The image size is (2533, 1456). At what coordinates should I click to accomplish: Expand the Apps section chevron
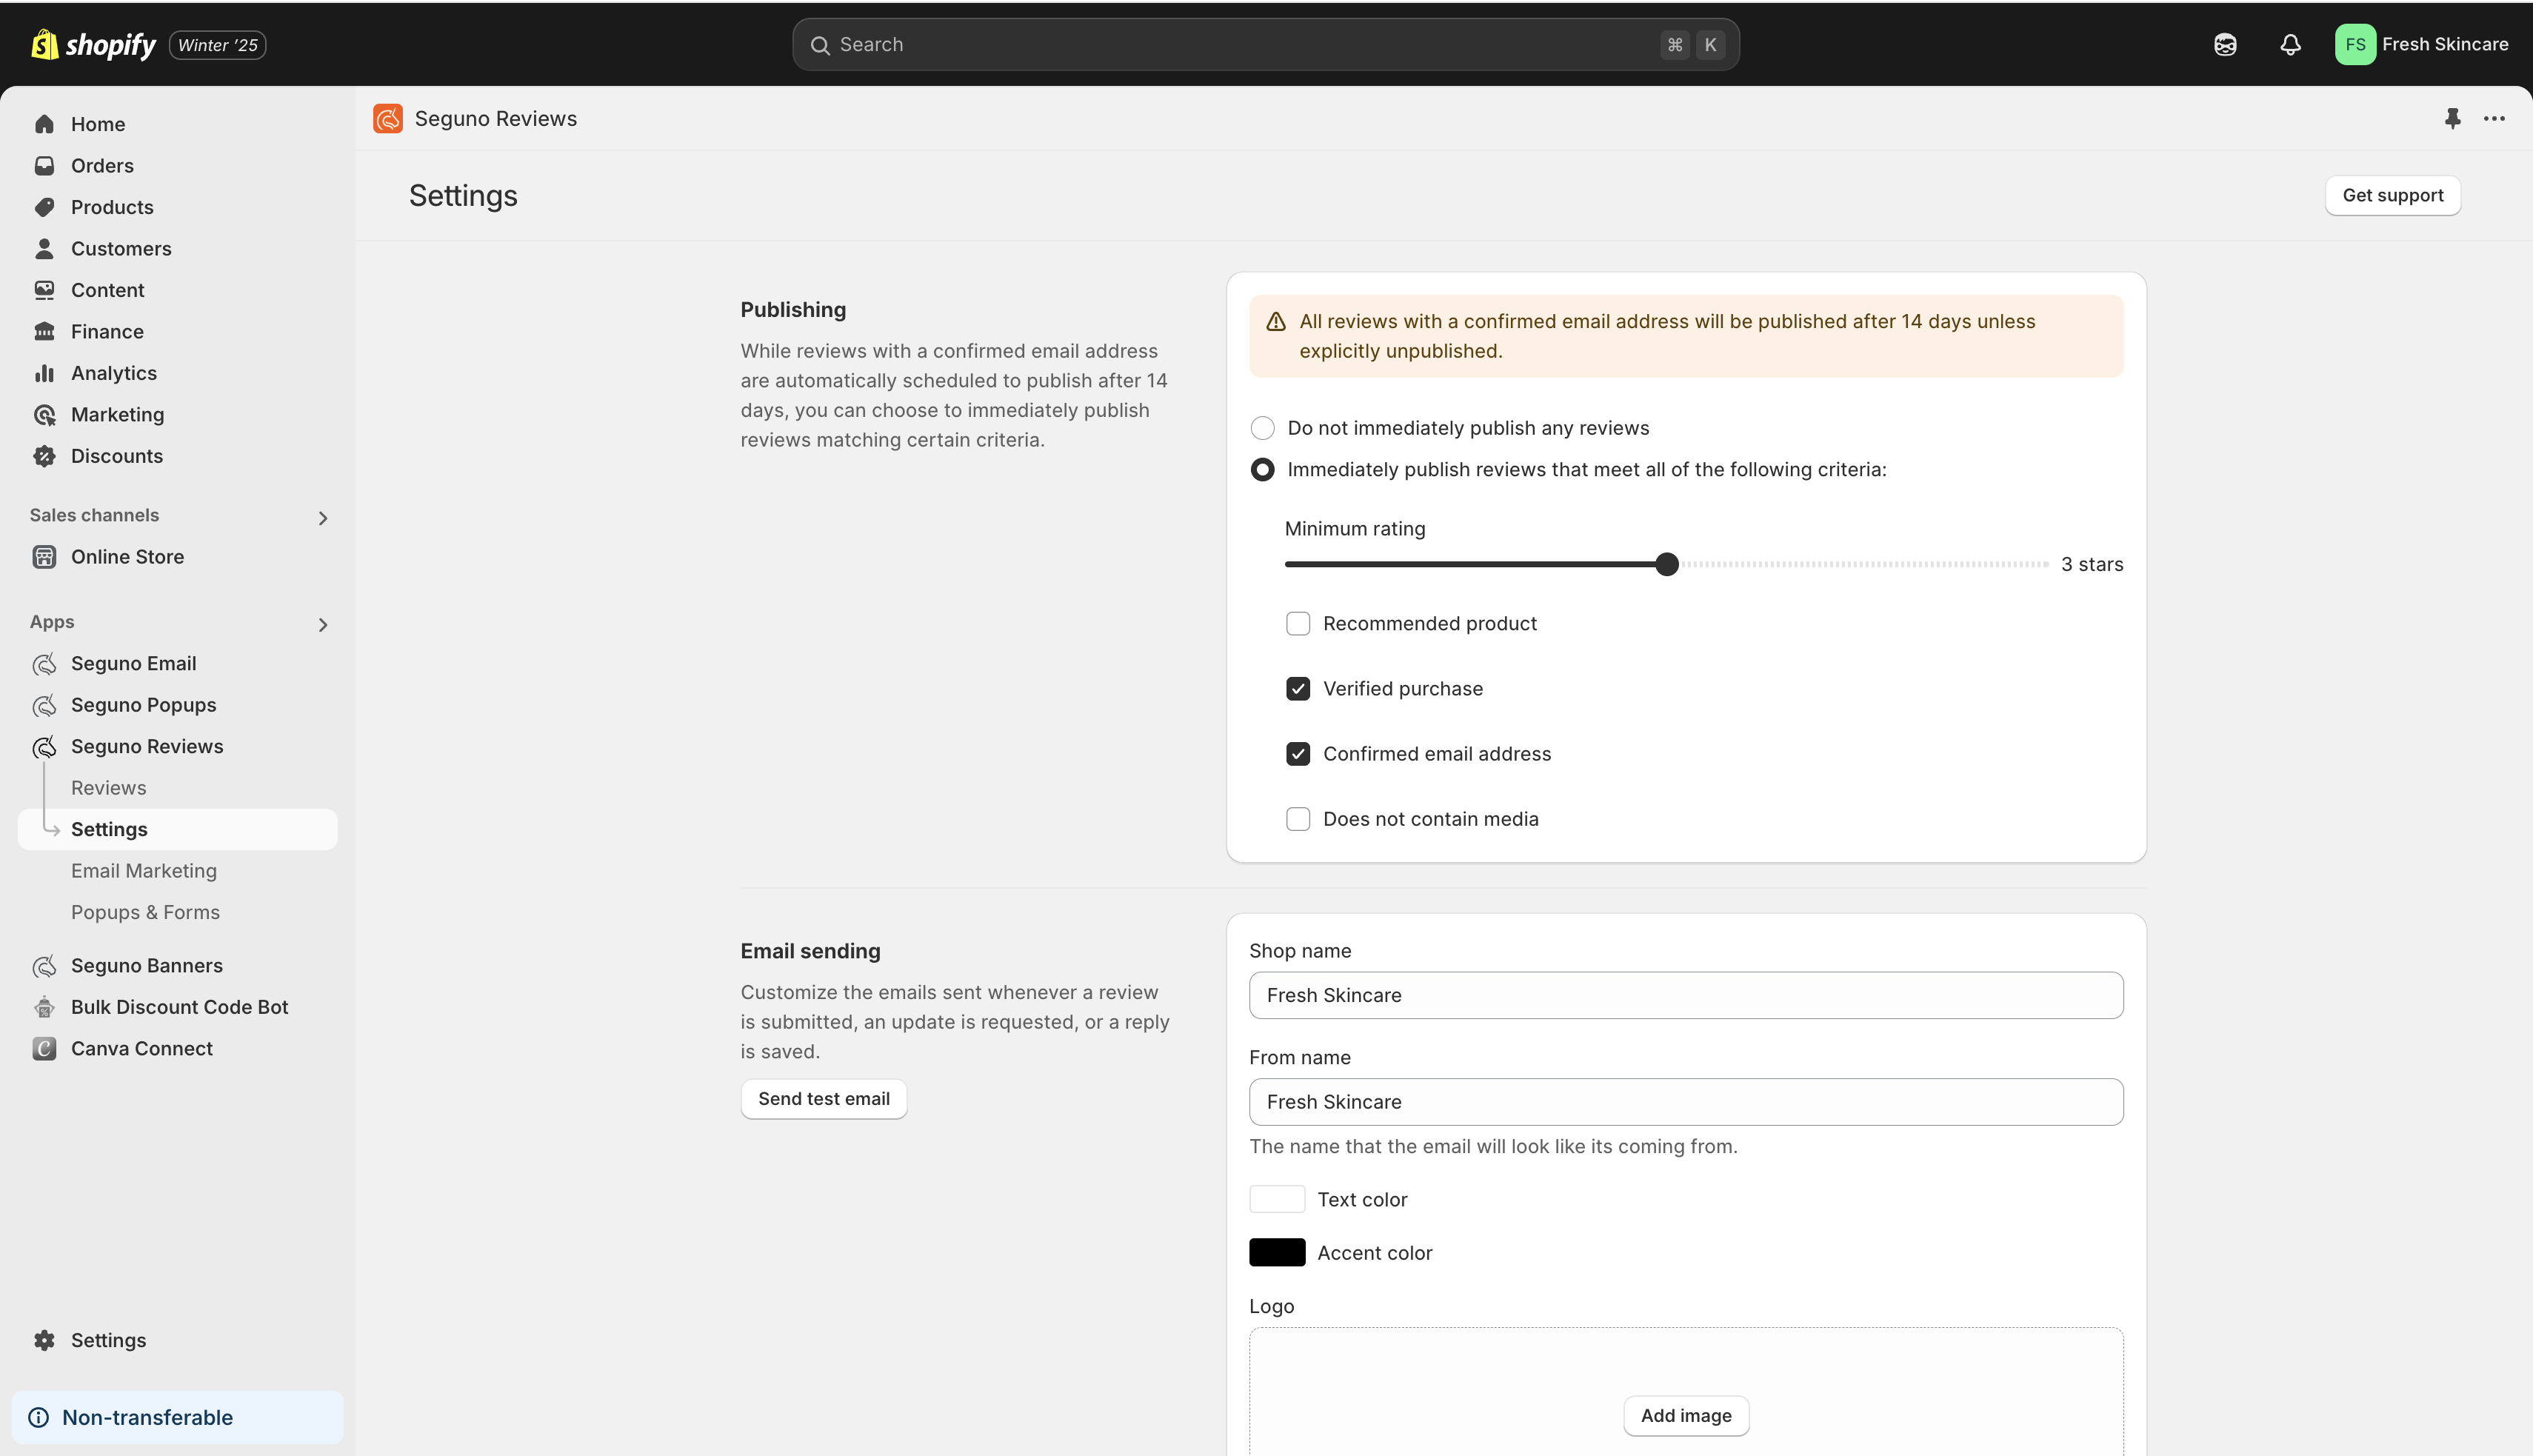point(322,625)
